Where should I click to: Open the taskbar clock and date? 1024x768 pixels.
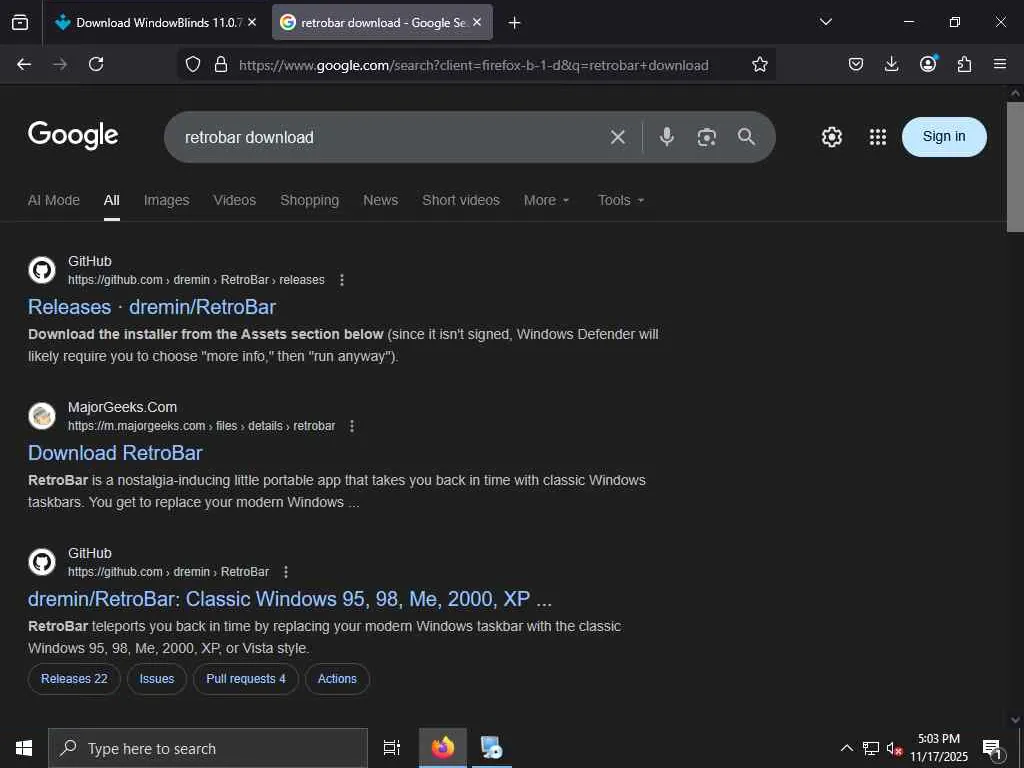[x=939, y=748]
